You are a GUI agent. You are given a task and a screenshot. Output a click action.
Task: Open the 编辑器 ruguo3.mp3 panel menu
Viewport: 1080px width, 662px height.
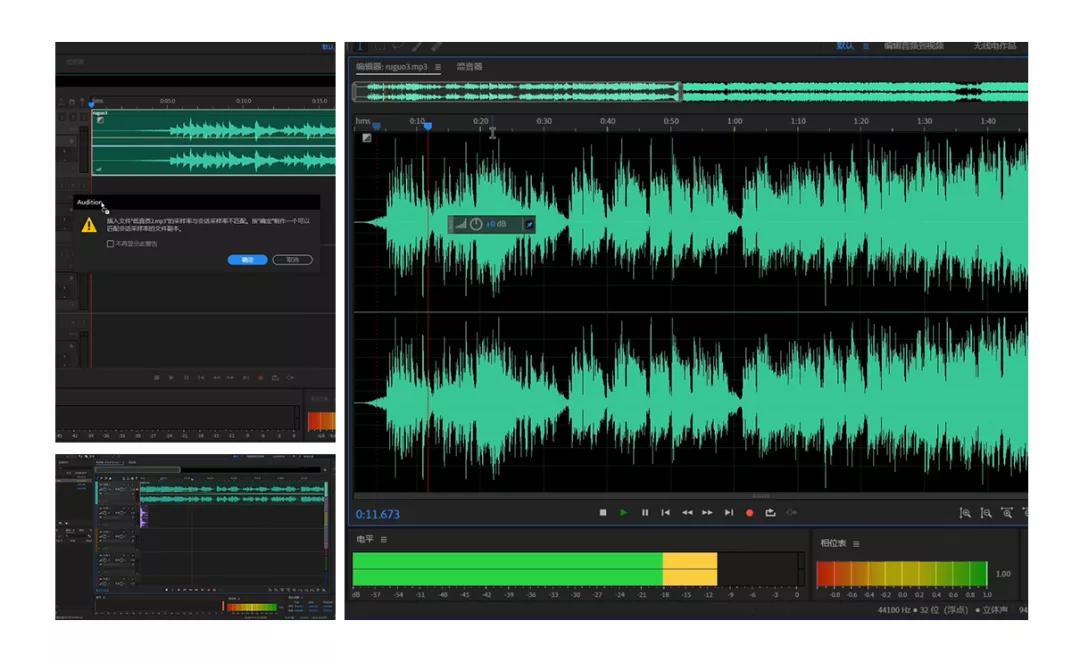pyautogui.click(x=437, y=67)
